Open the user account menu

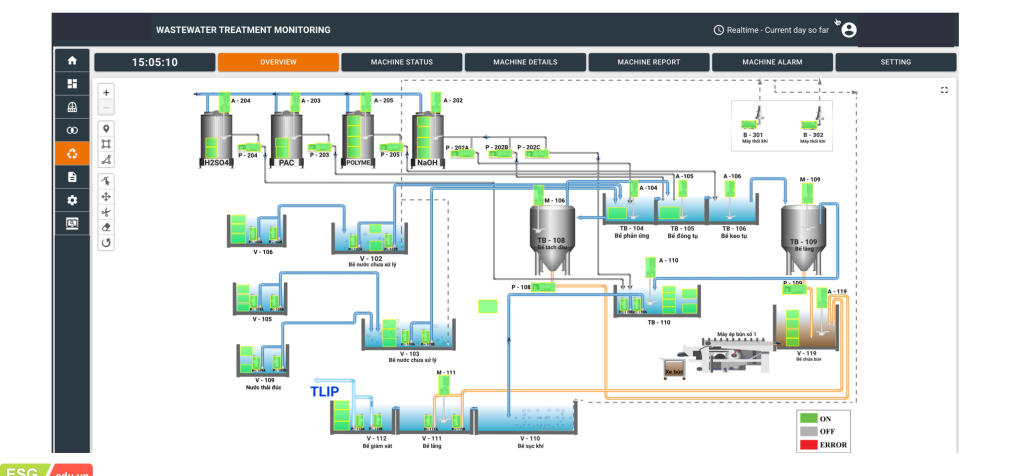pyautogui.click(x=849, y=30)
